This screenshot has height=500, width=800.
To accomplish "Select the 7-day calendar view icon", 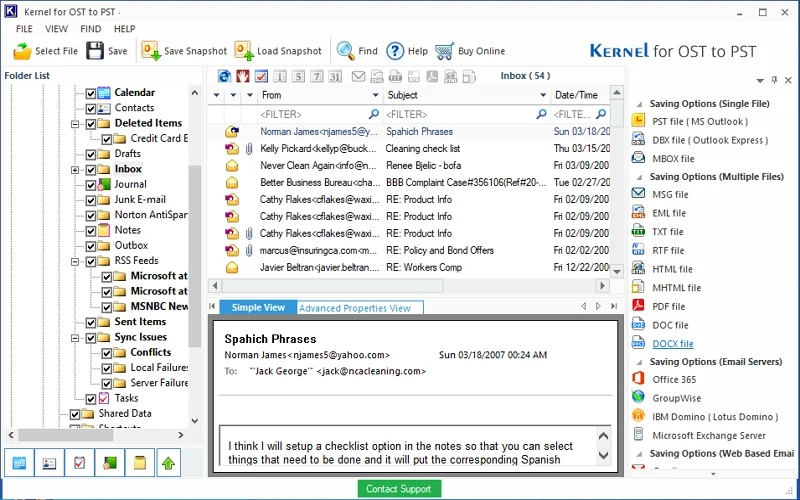I will [317, 77].
